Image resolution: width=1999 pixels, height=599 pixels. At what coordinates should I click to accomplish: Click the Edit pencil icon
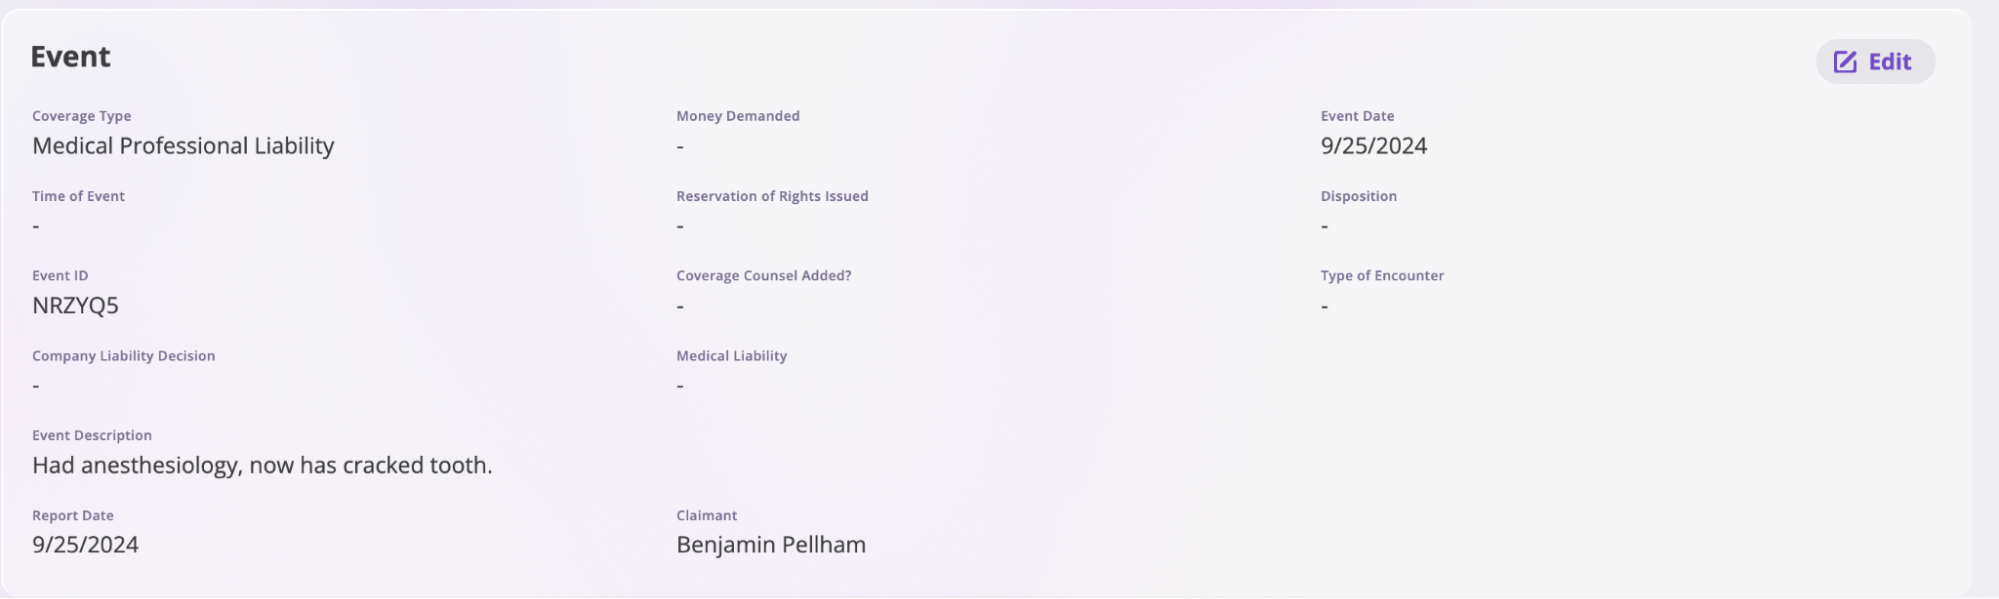pos(1845,62)
